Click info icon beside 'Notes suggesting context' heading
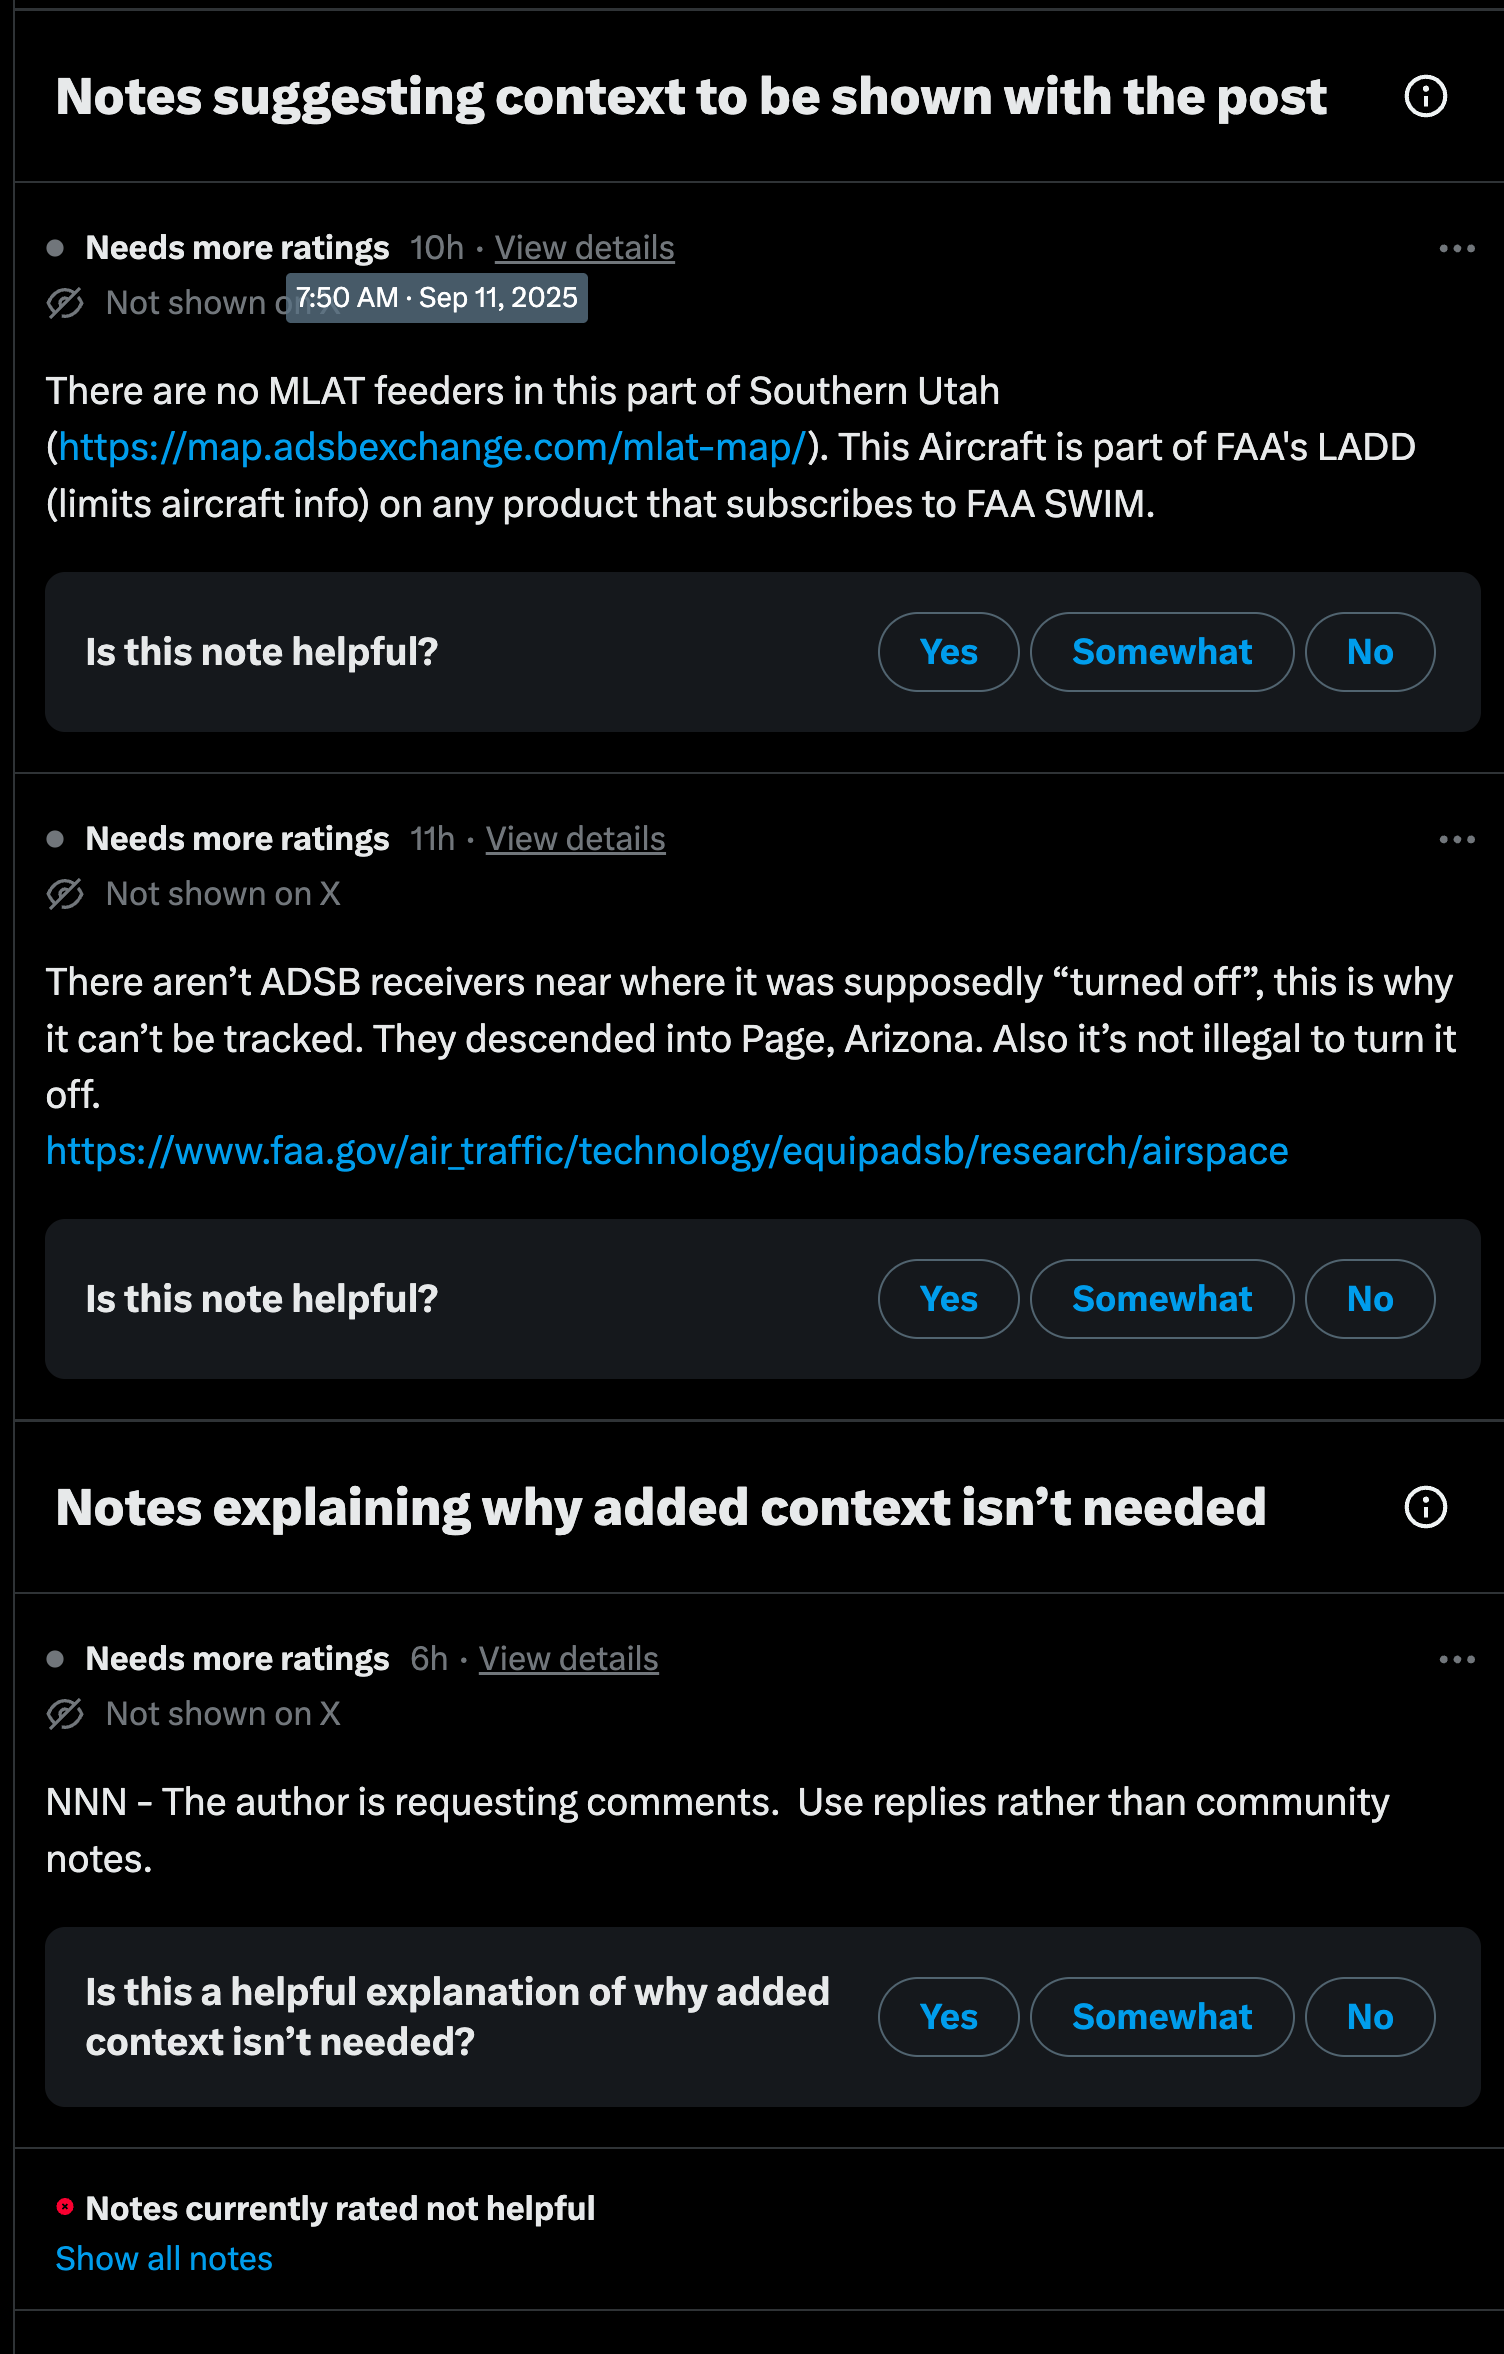The height and width of the screenshot is (2354, 1504). [x=1425, y=97]
